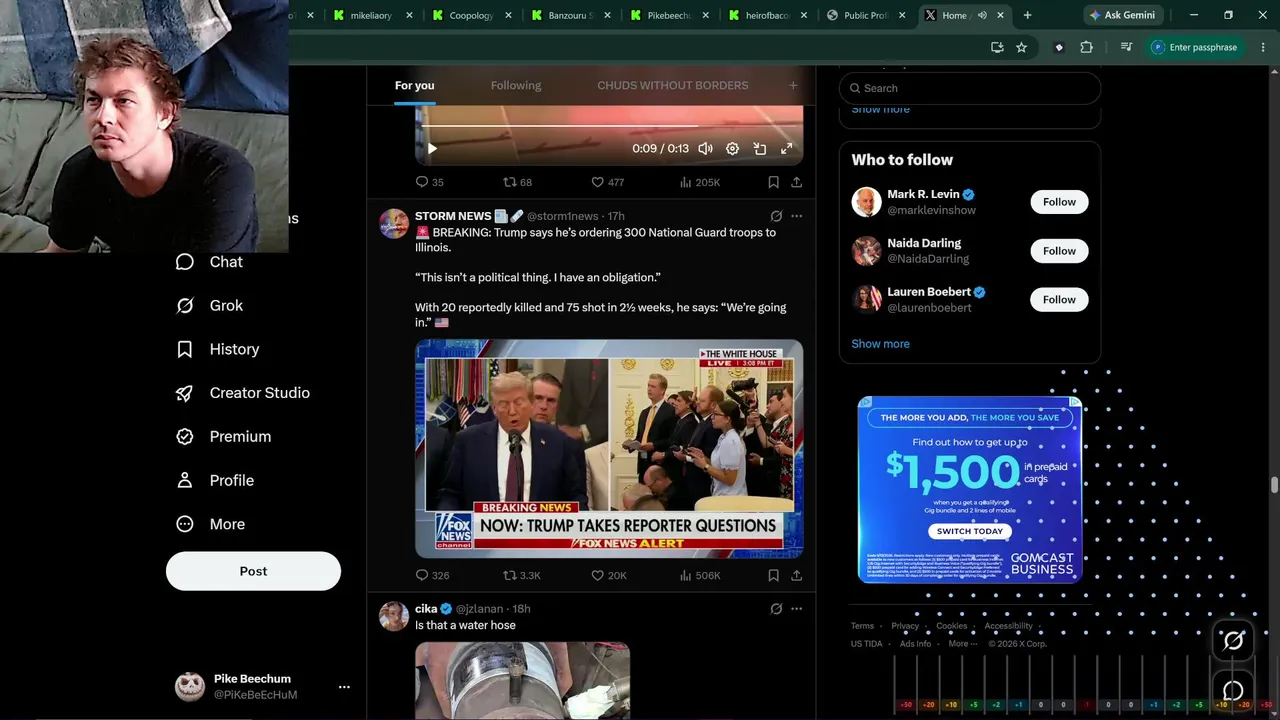
Task: Share the video post with 205K views
Action: 796,182
